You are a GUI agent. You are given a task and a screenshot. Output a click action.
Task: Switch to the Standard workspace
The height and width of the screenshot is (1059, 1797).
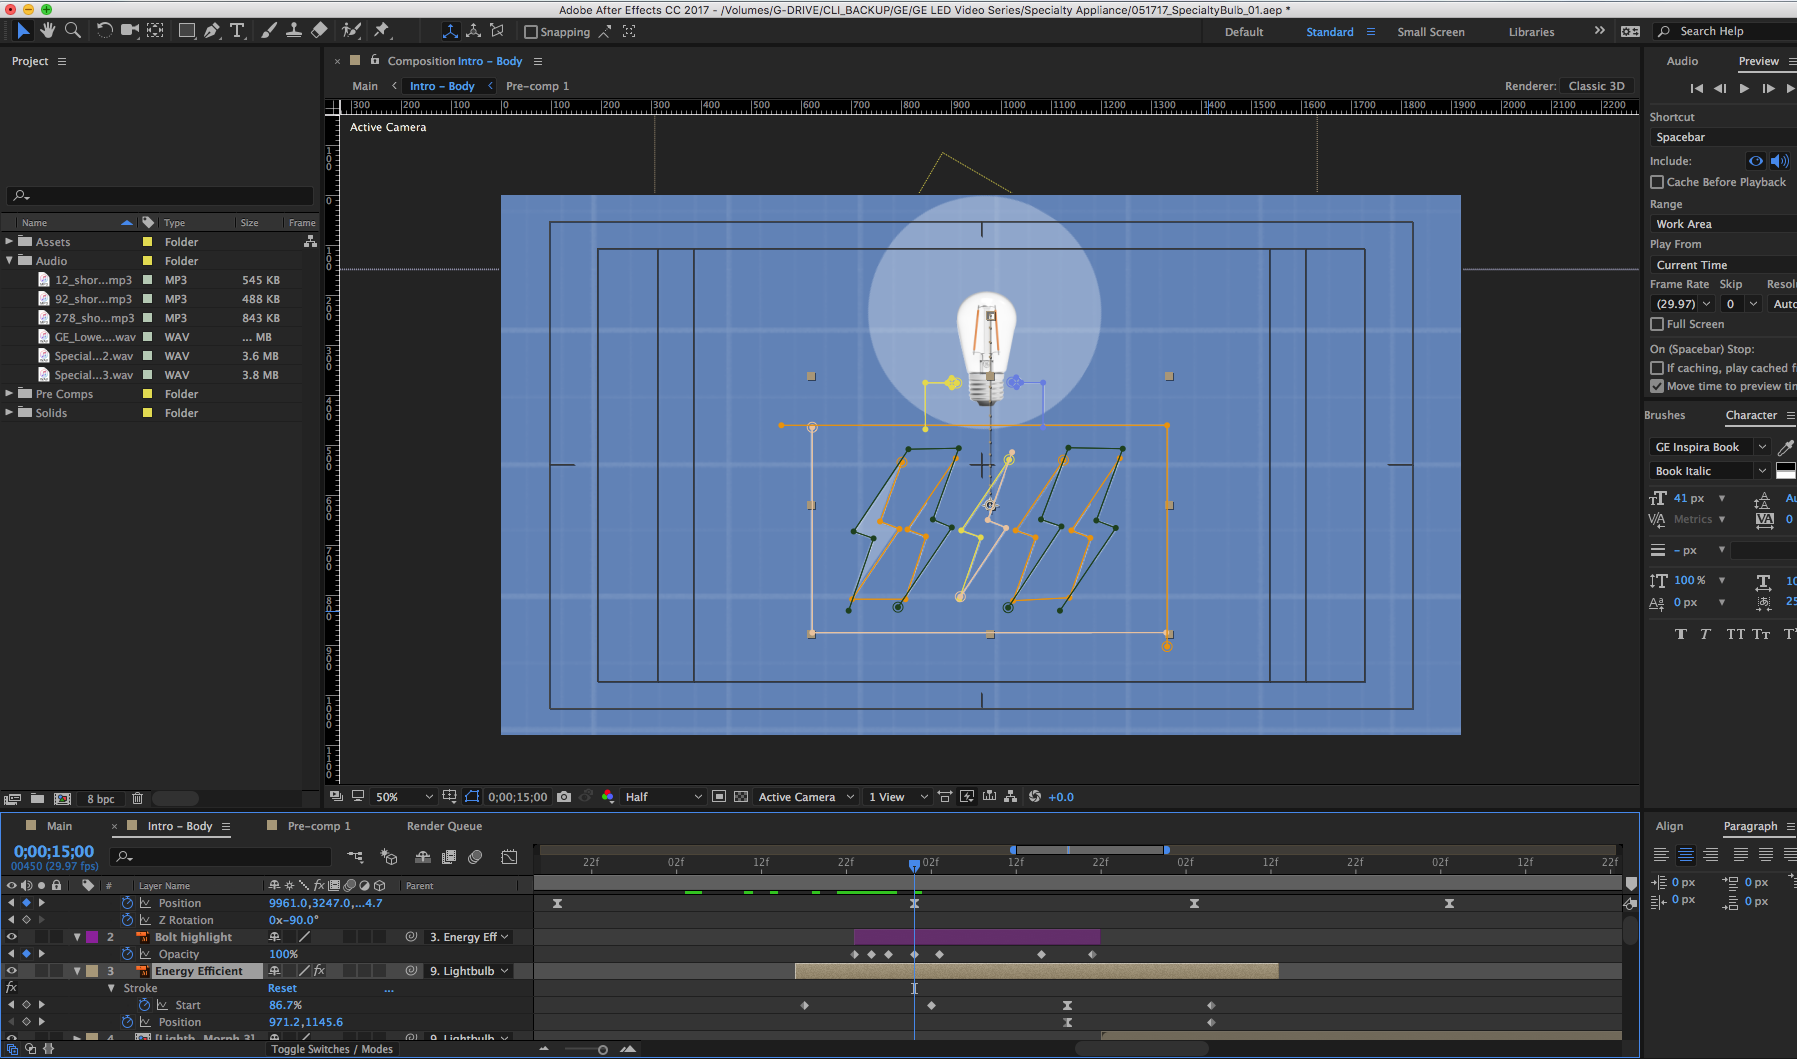pyautogui.click(x=1329, y=32)
